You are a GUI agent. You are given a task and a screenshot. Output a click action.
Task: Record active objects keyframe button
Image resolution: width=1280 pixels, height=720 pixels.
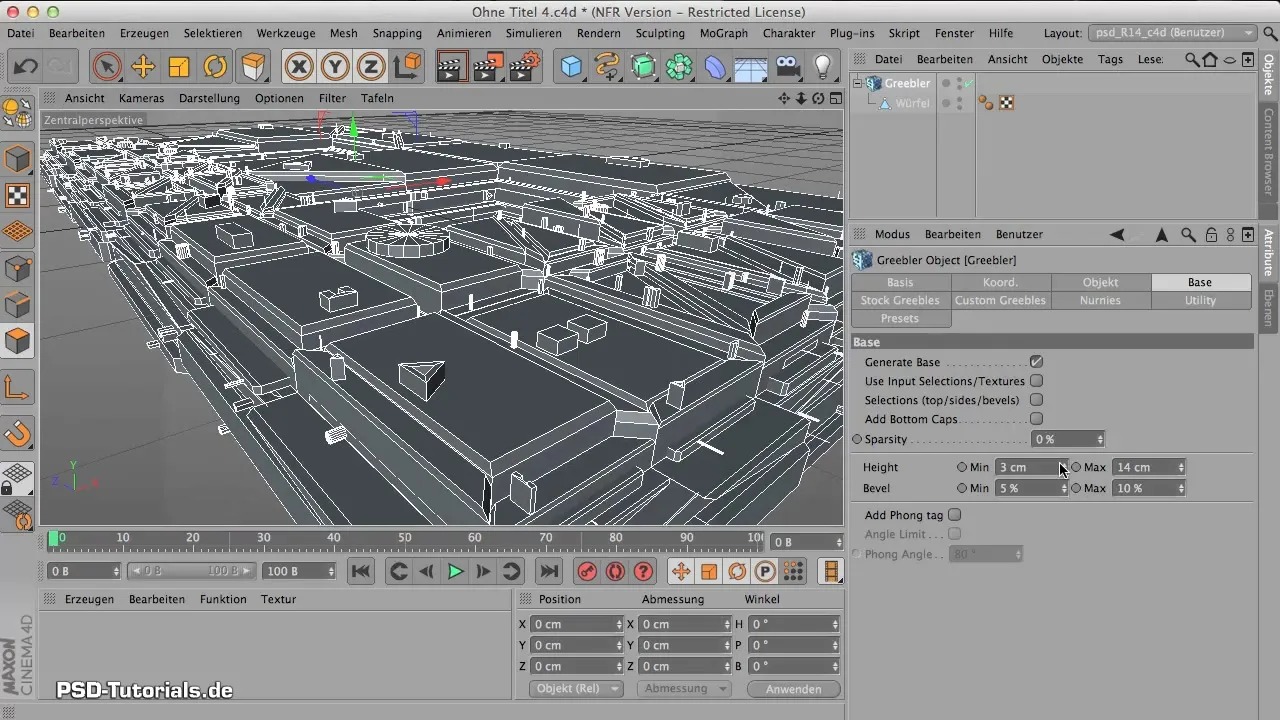pyautogui.click(x=587, y=572)
